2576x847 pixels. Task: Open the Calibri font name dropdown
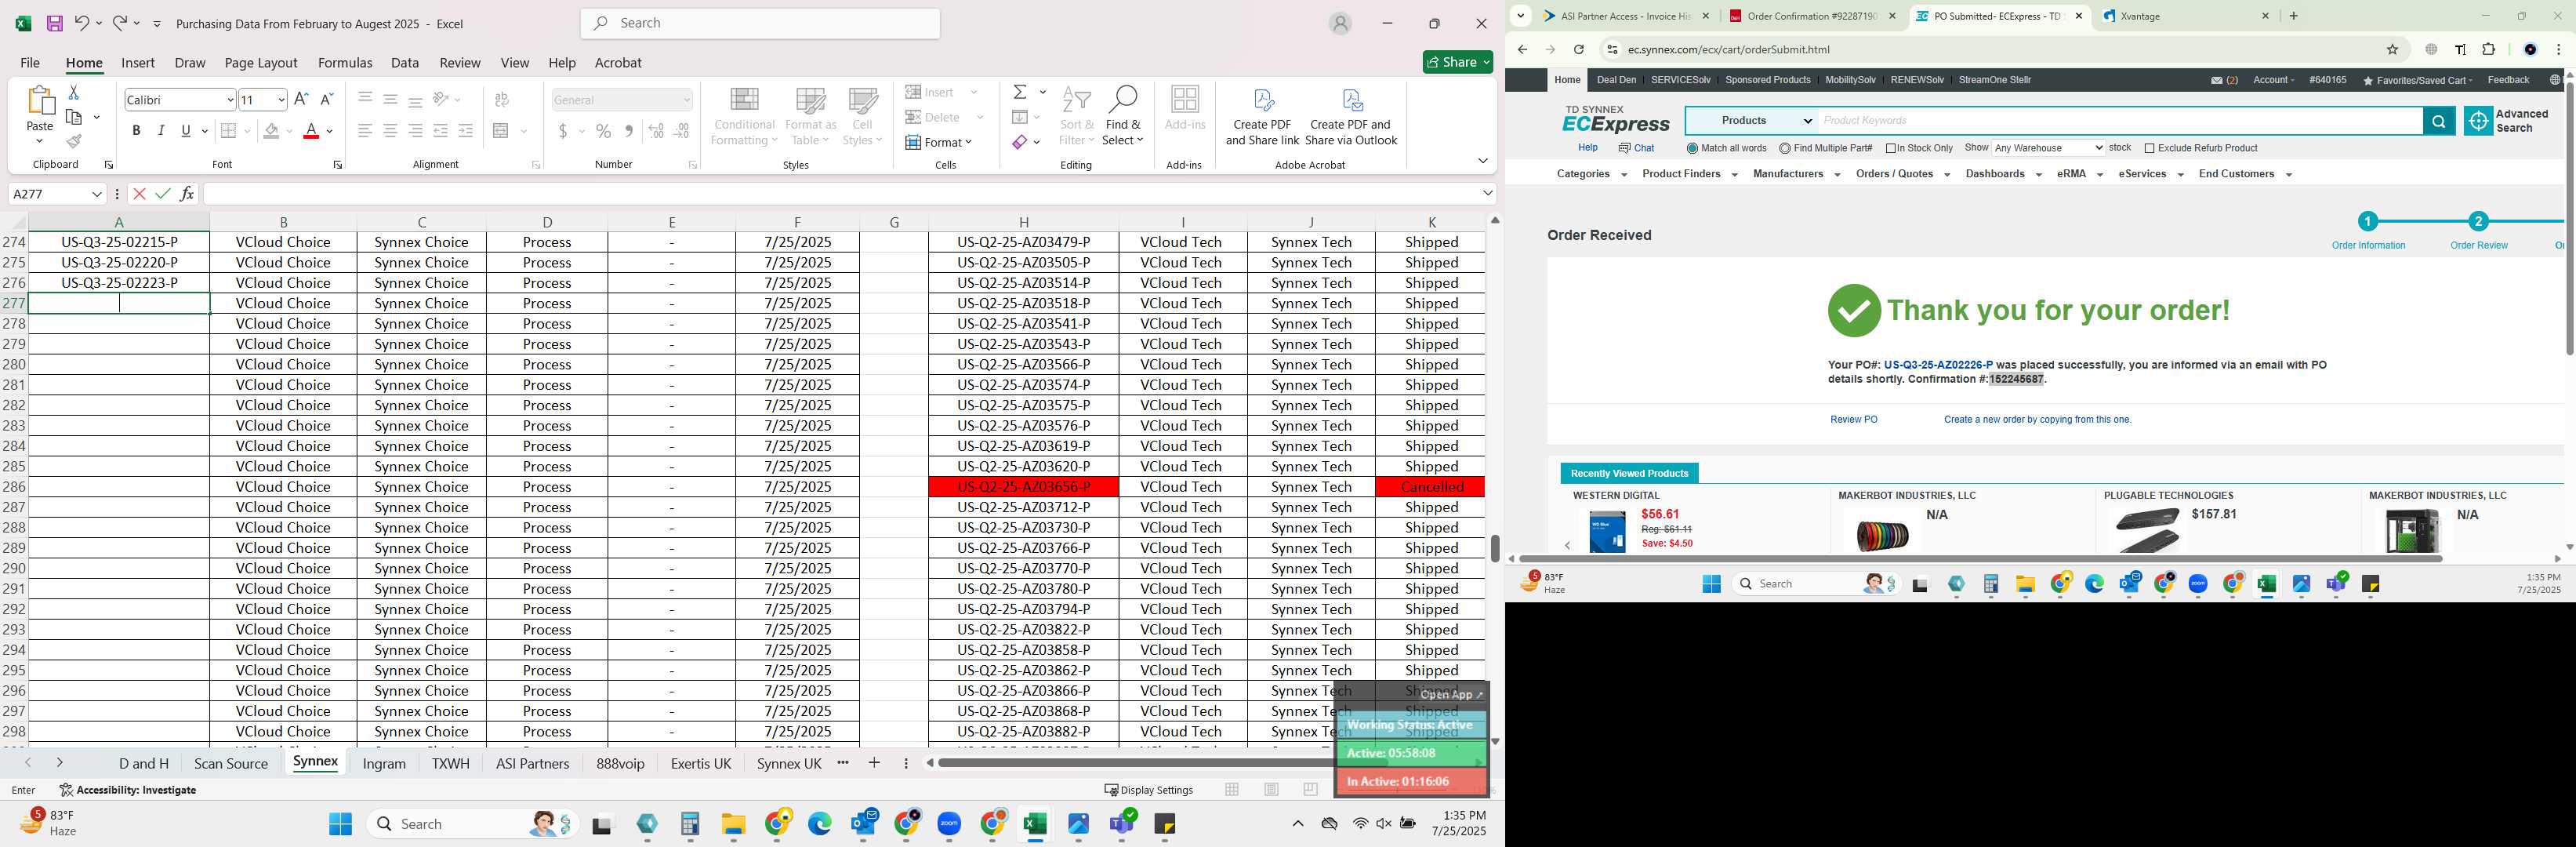click(x=230, y=99)
